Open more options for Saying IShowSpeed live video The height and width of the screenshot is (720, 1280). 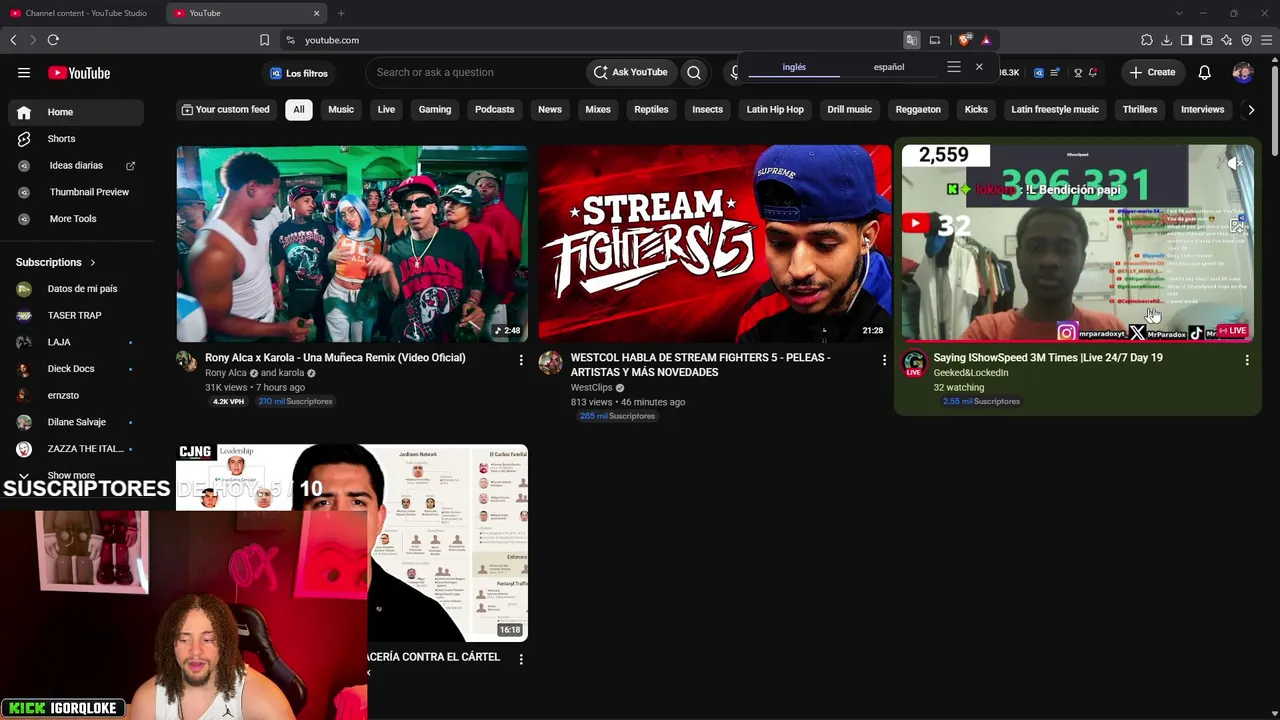coord(1247,359)
